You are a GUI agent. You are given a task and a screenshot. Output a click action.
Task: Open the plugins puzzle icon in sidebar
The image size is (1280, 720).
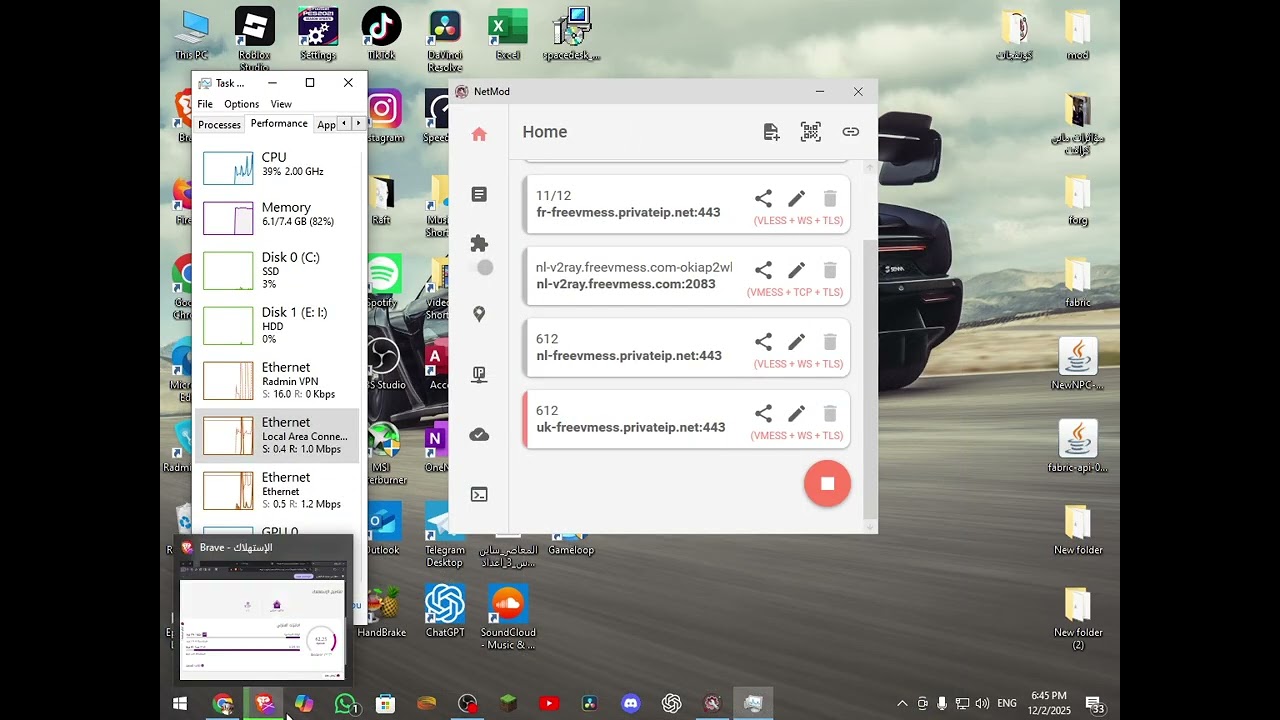(479, 244)
